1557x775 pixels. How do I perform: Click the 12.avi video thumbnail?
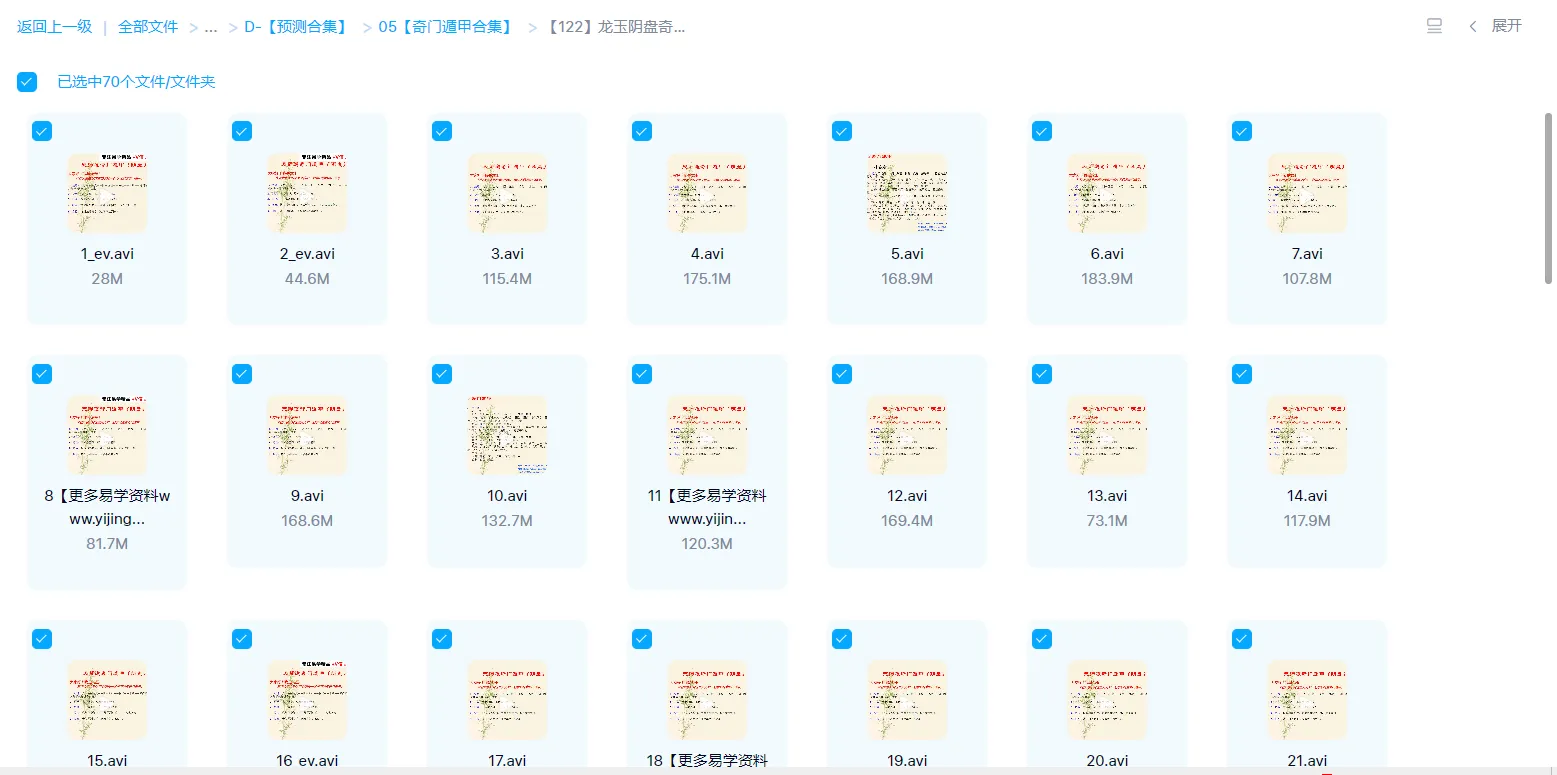[907, 434]
